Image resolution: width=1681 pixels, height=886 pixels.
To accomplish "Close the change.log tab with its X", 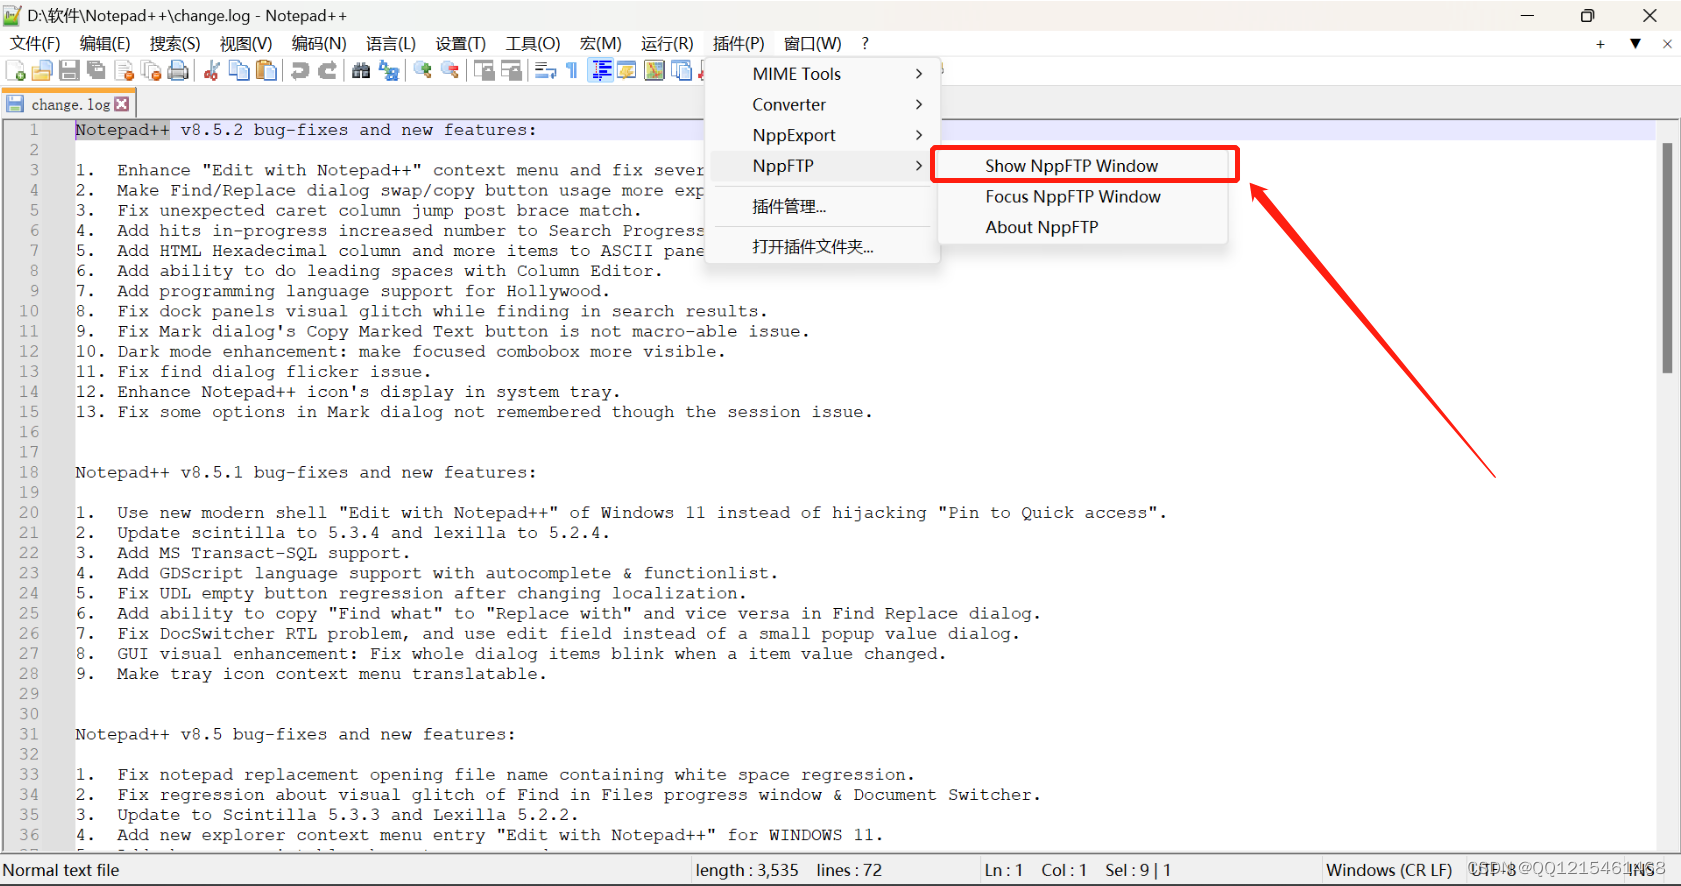I will click(x=122, y=104).
